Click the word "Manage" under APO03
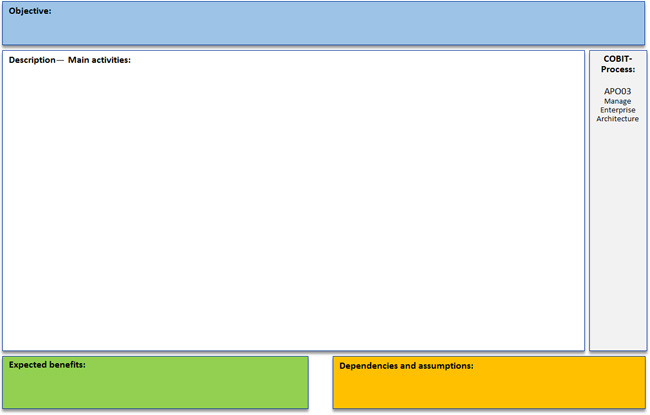 618,101
